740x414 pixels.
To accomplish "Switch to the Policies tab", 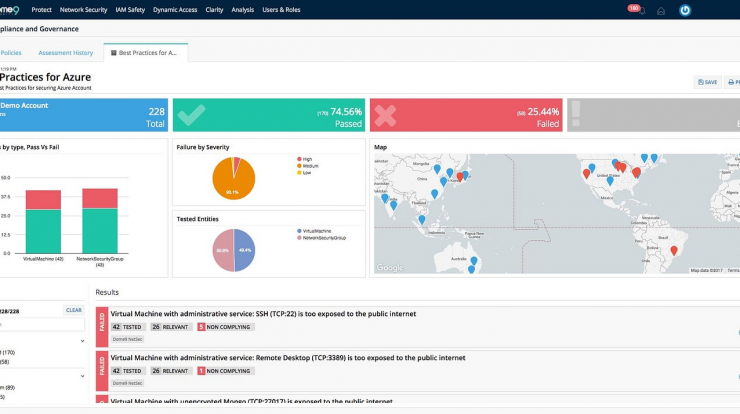I will 11,53.
